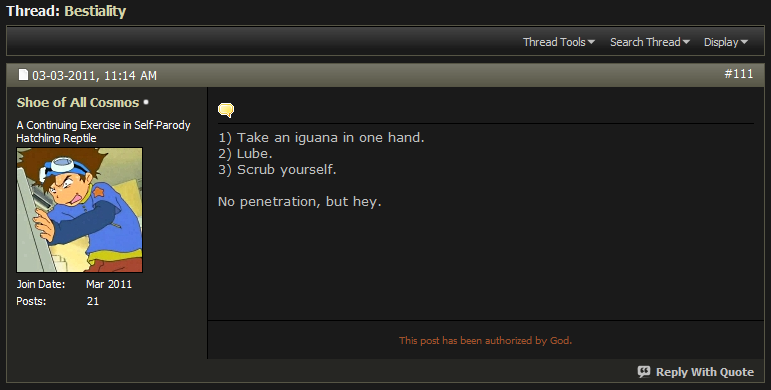Expand the Search Thread dropdown
Image resolution: width=771 pixels, height=390 pixels.
click(x=650, y=42)
